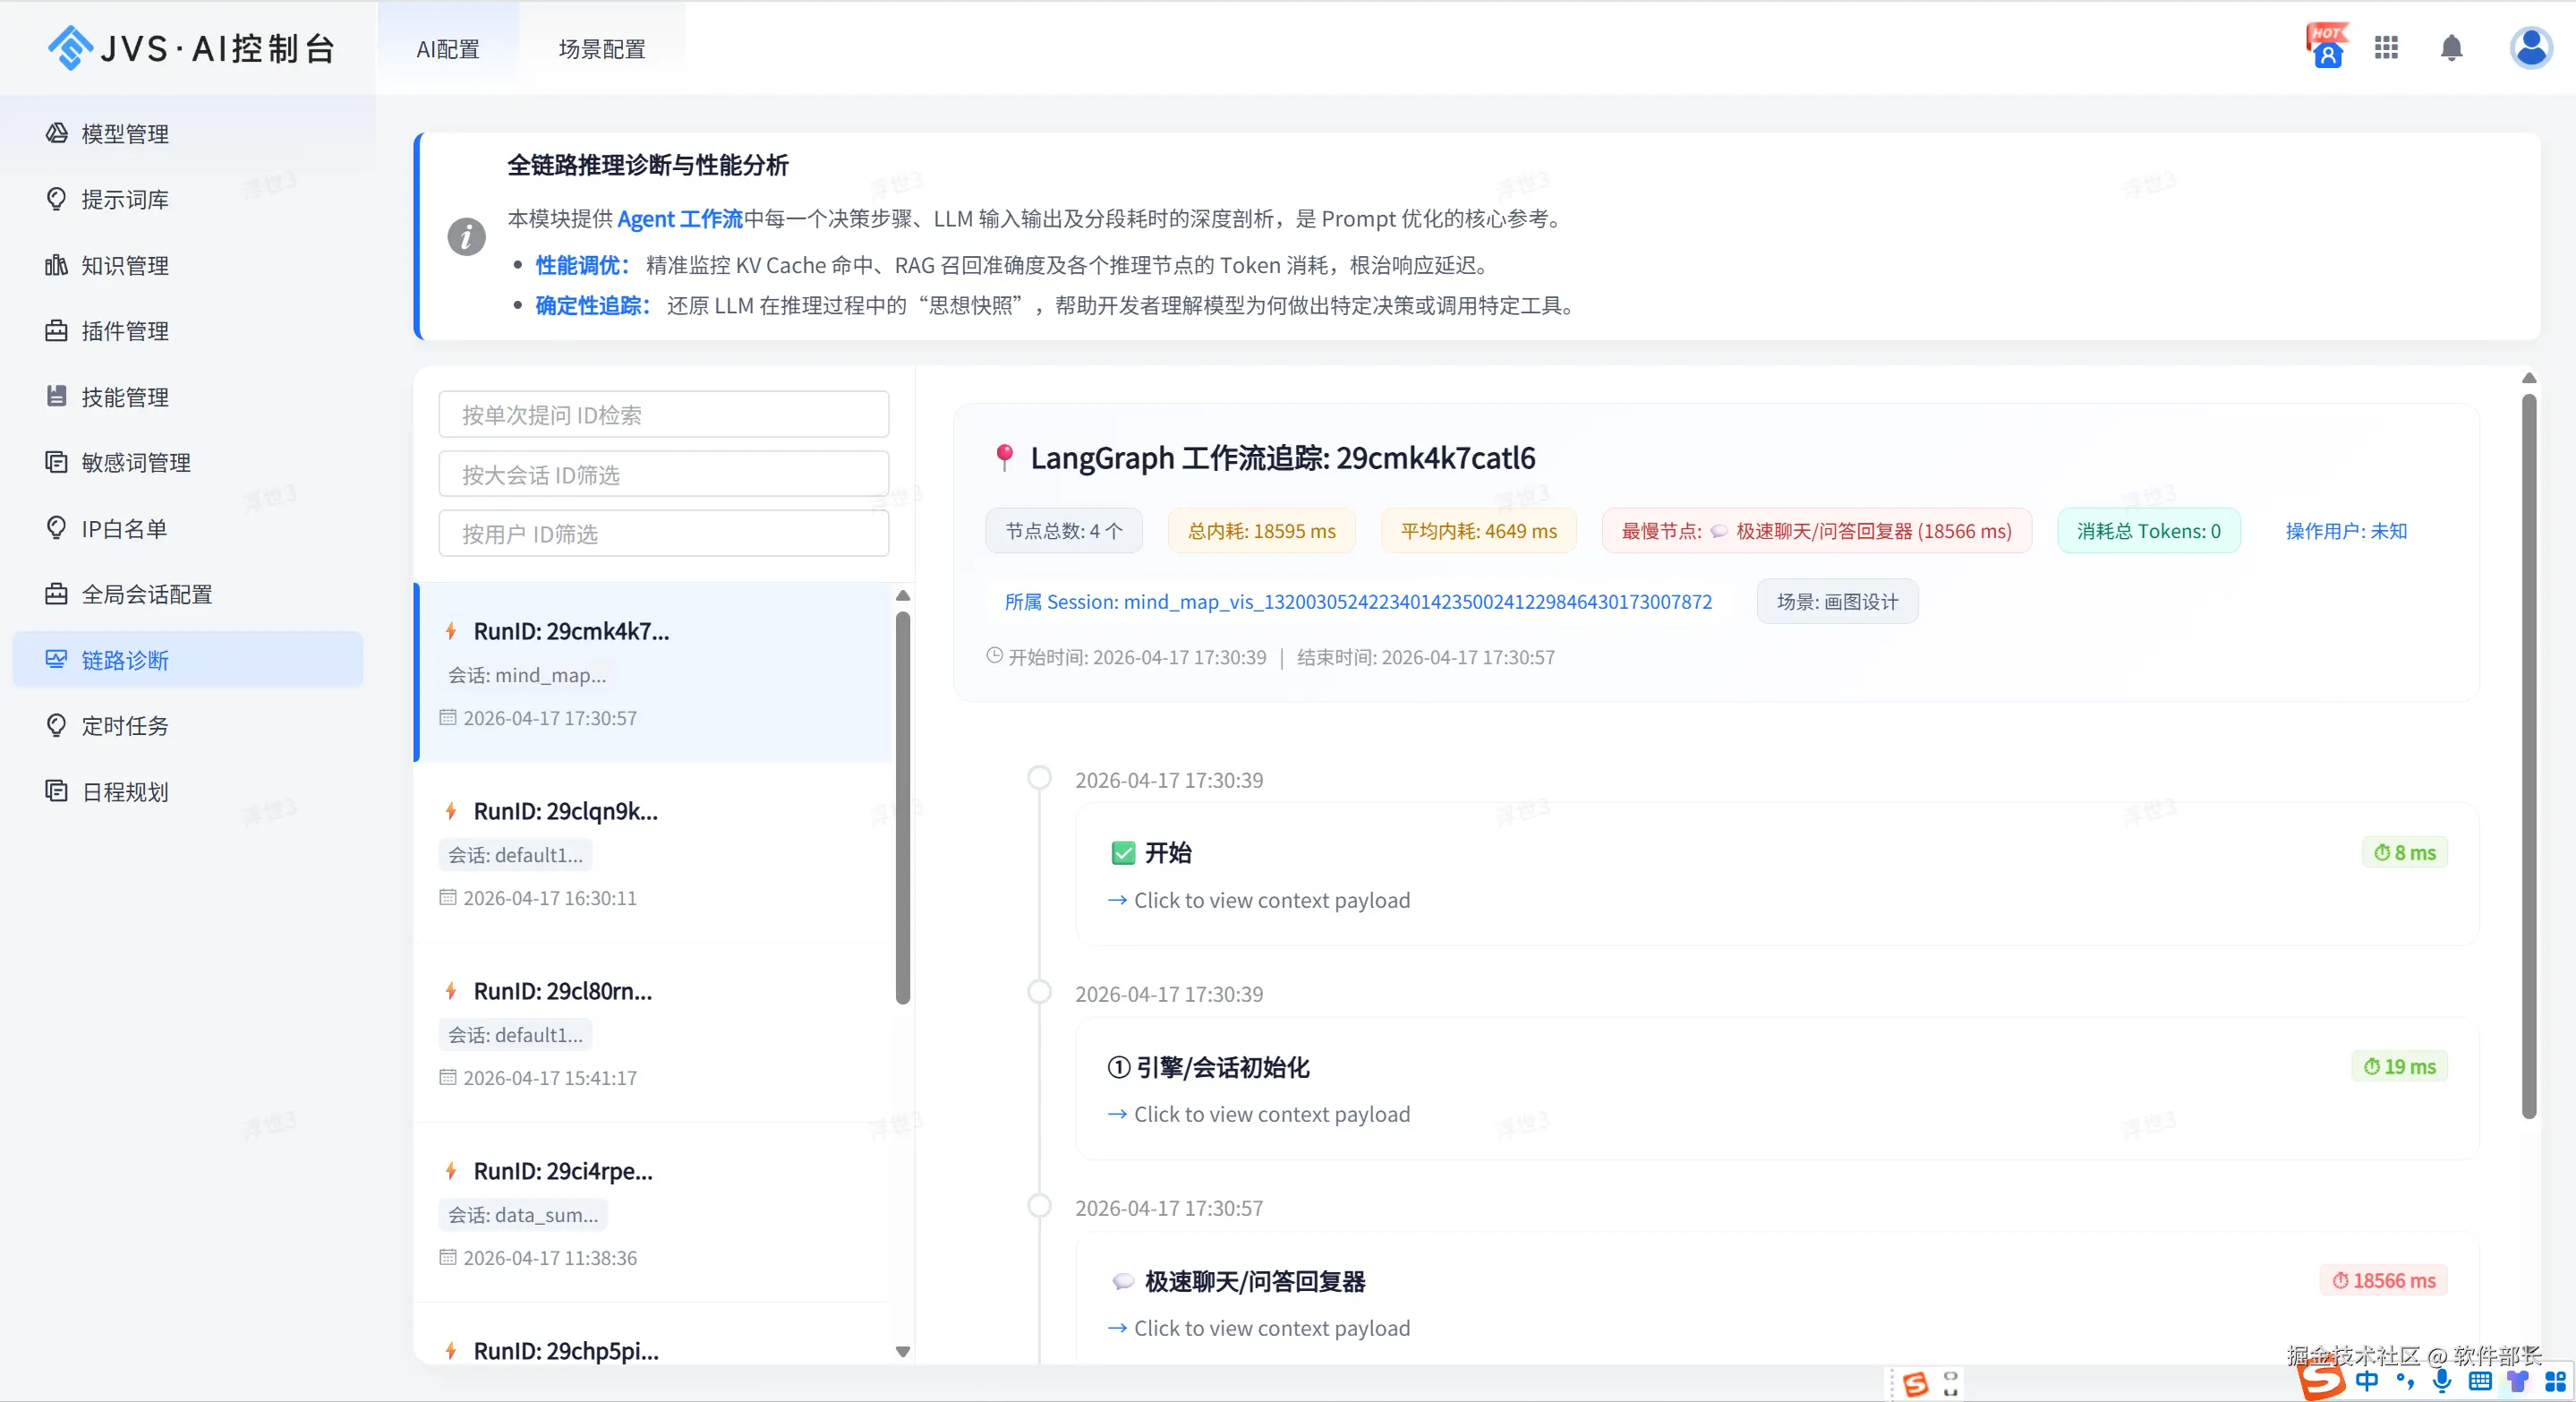This screenshot has width=2576, height=1402.
Task: Click run list scrollbar down arrow
Action: pyautogui.click(x=903, y=1351)
